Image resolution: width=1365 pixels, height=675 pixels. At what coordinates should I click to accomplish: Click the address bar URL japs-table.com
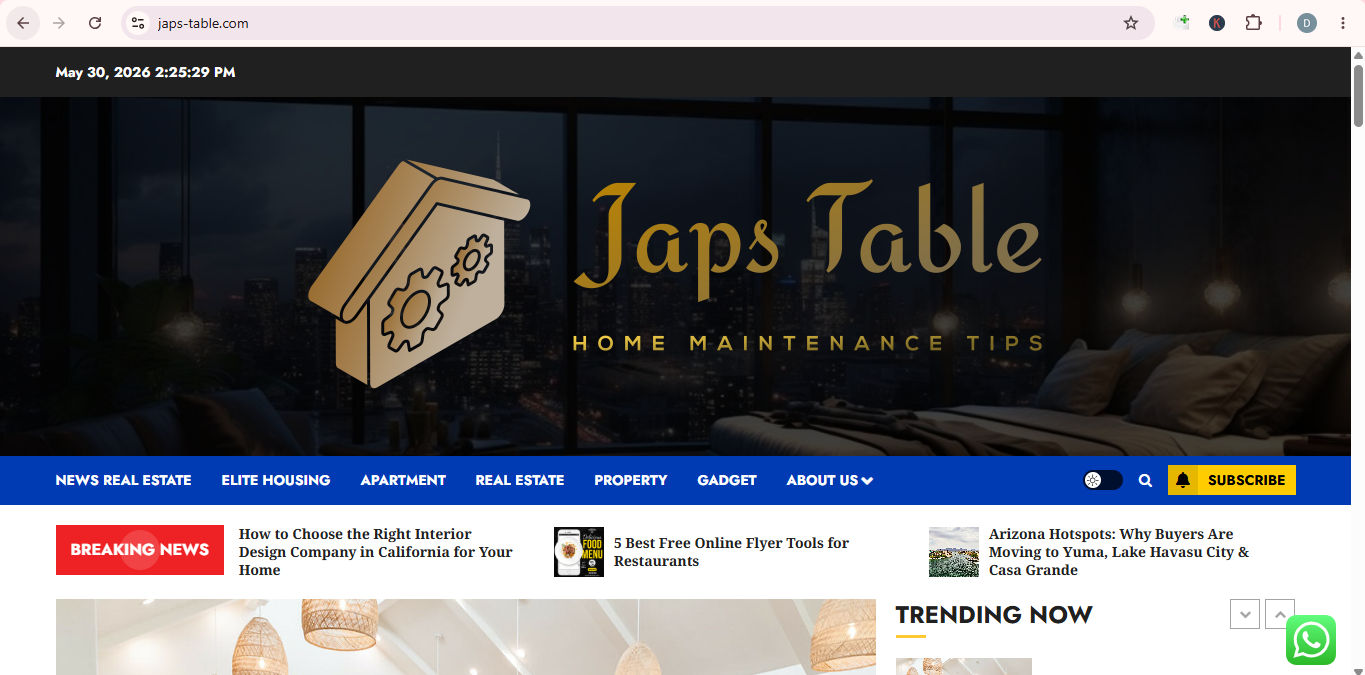203,23
